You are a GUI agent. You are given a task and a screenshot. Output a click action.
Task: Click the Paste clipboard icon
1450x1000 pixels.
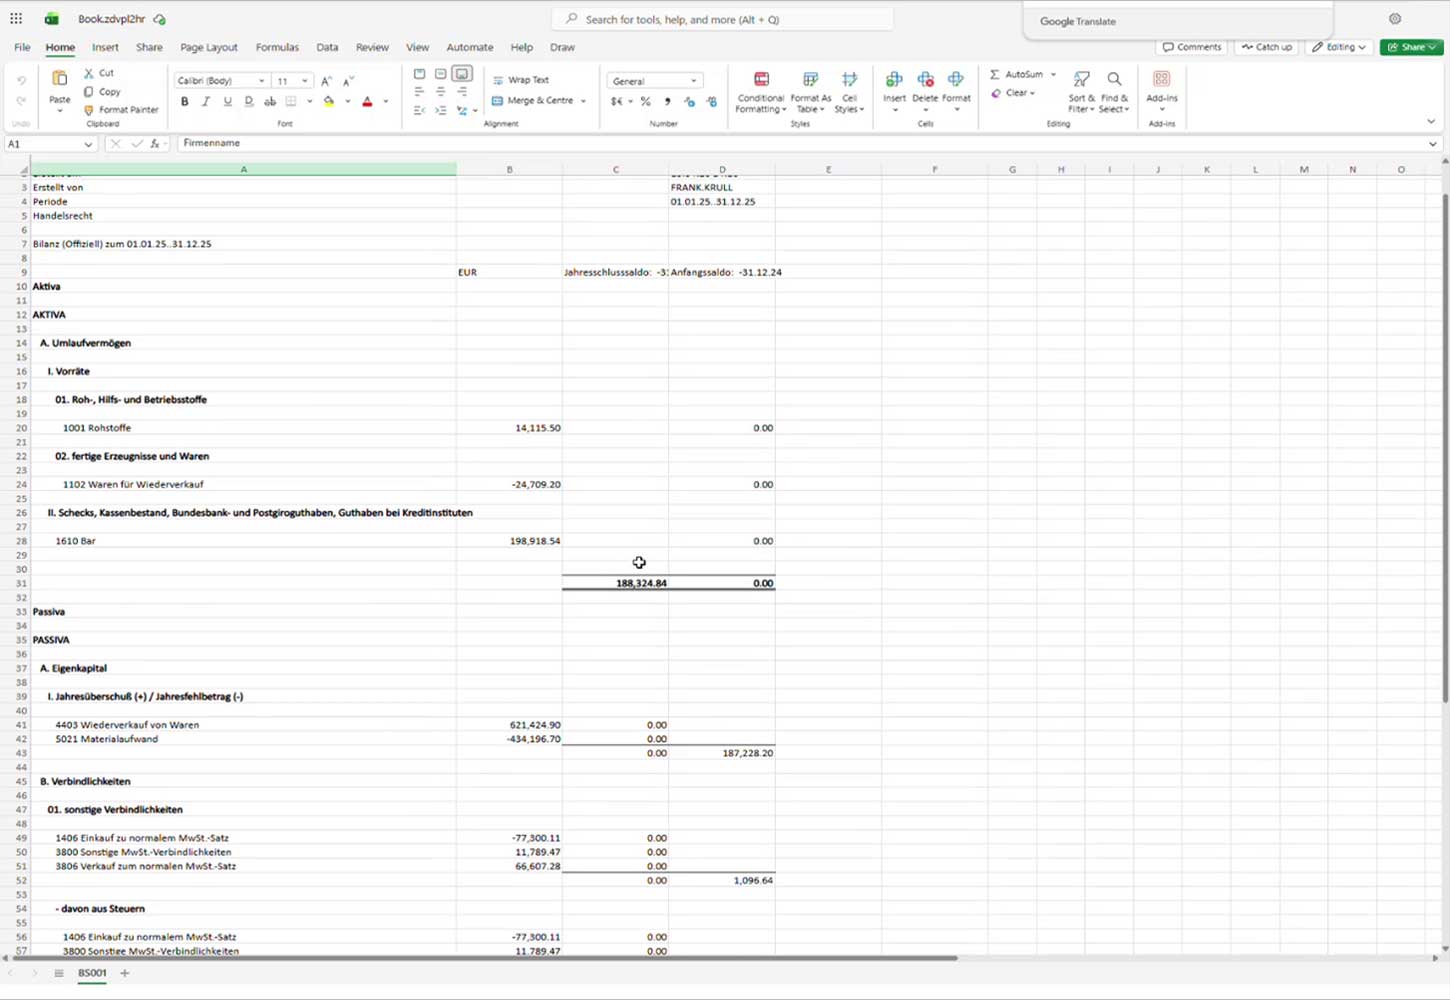(60, 79)
